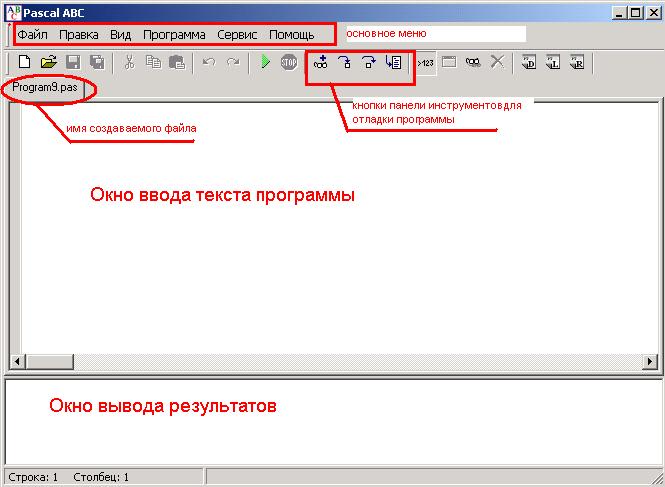Run the program with the green arrow
Image resolution: width=665 pixels, height=487 pixels.
[x=265, y=62]
